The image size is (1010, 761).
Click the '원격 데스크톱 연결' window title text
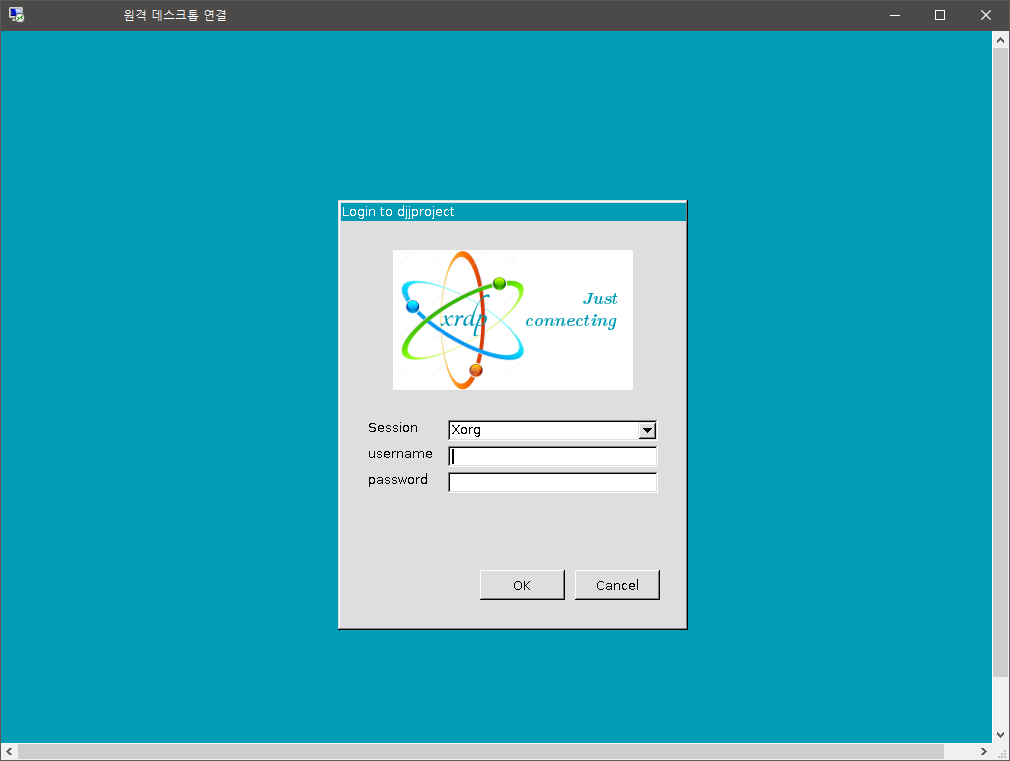(175, 15)
